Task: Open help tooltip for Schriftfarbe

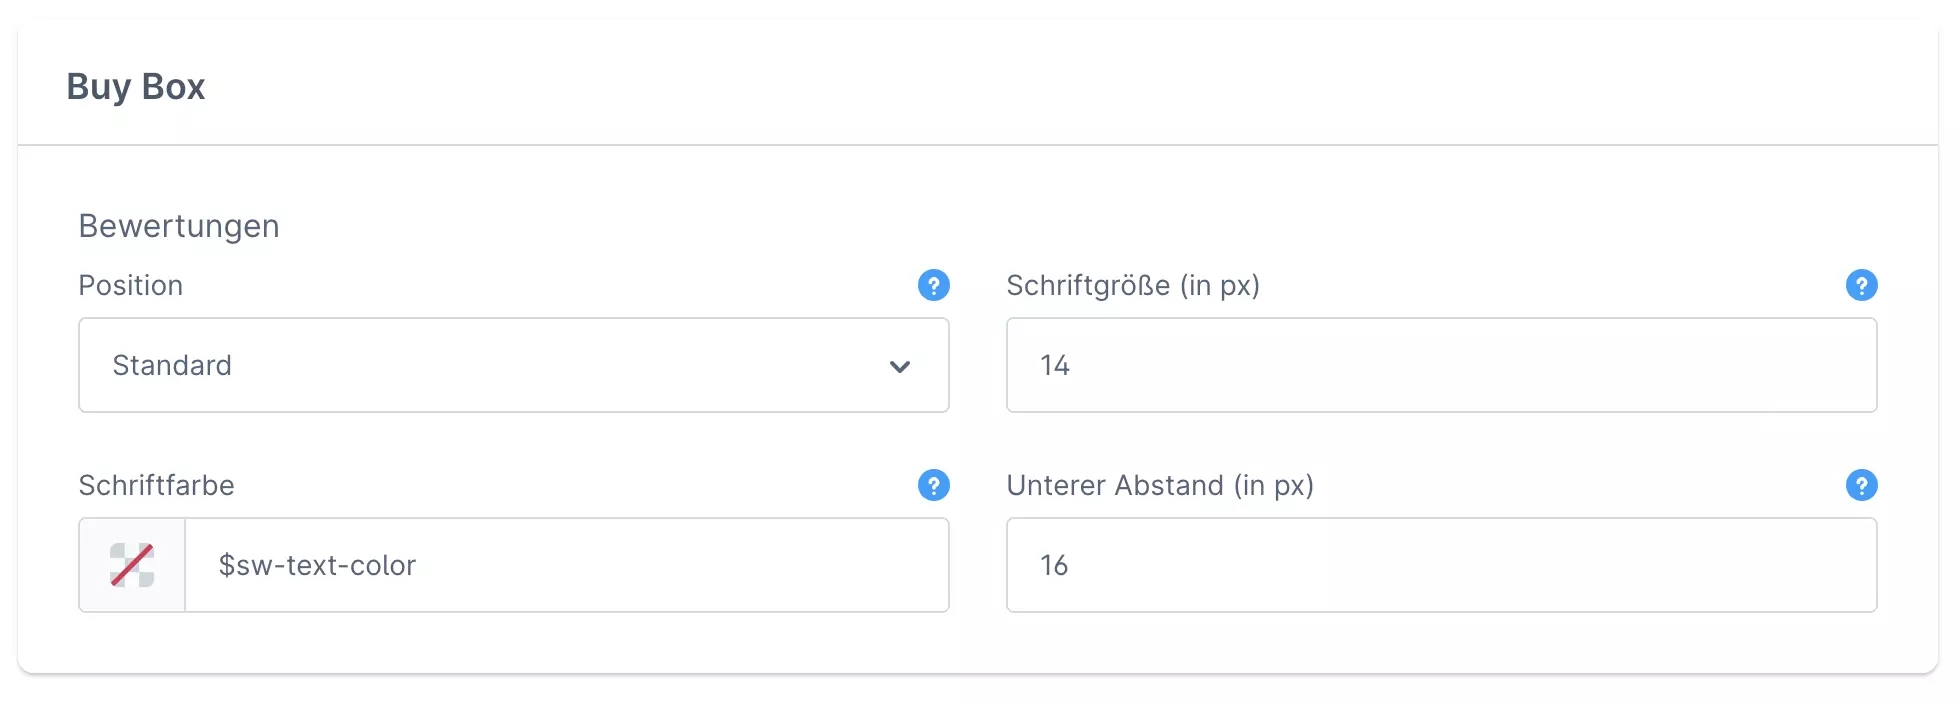Action: (x=933, y=485)
